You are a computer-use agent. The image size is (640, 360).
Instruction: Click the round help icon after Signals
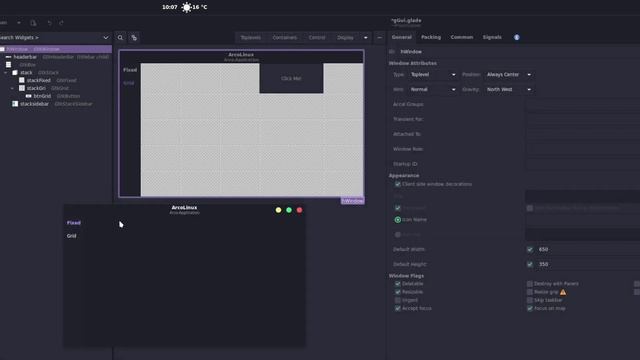516,37
